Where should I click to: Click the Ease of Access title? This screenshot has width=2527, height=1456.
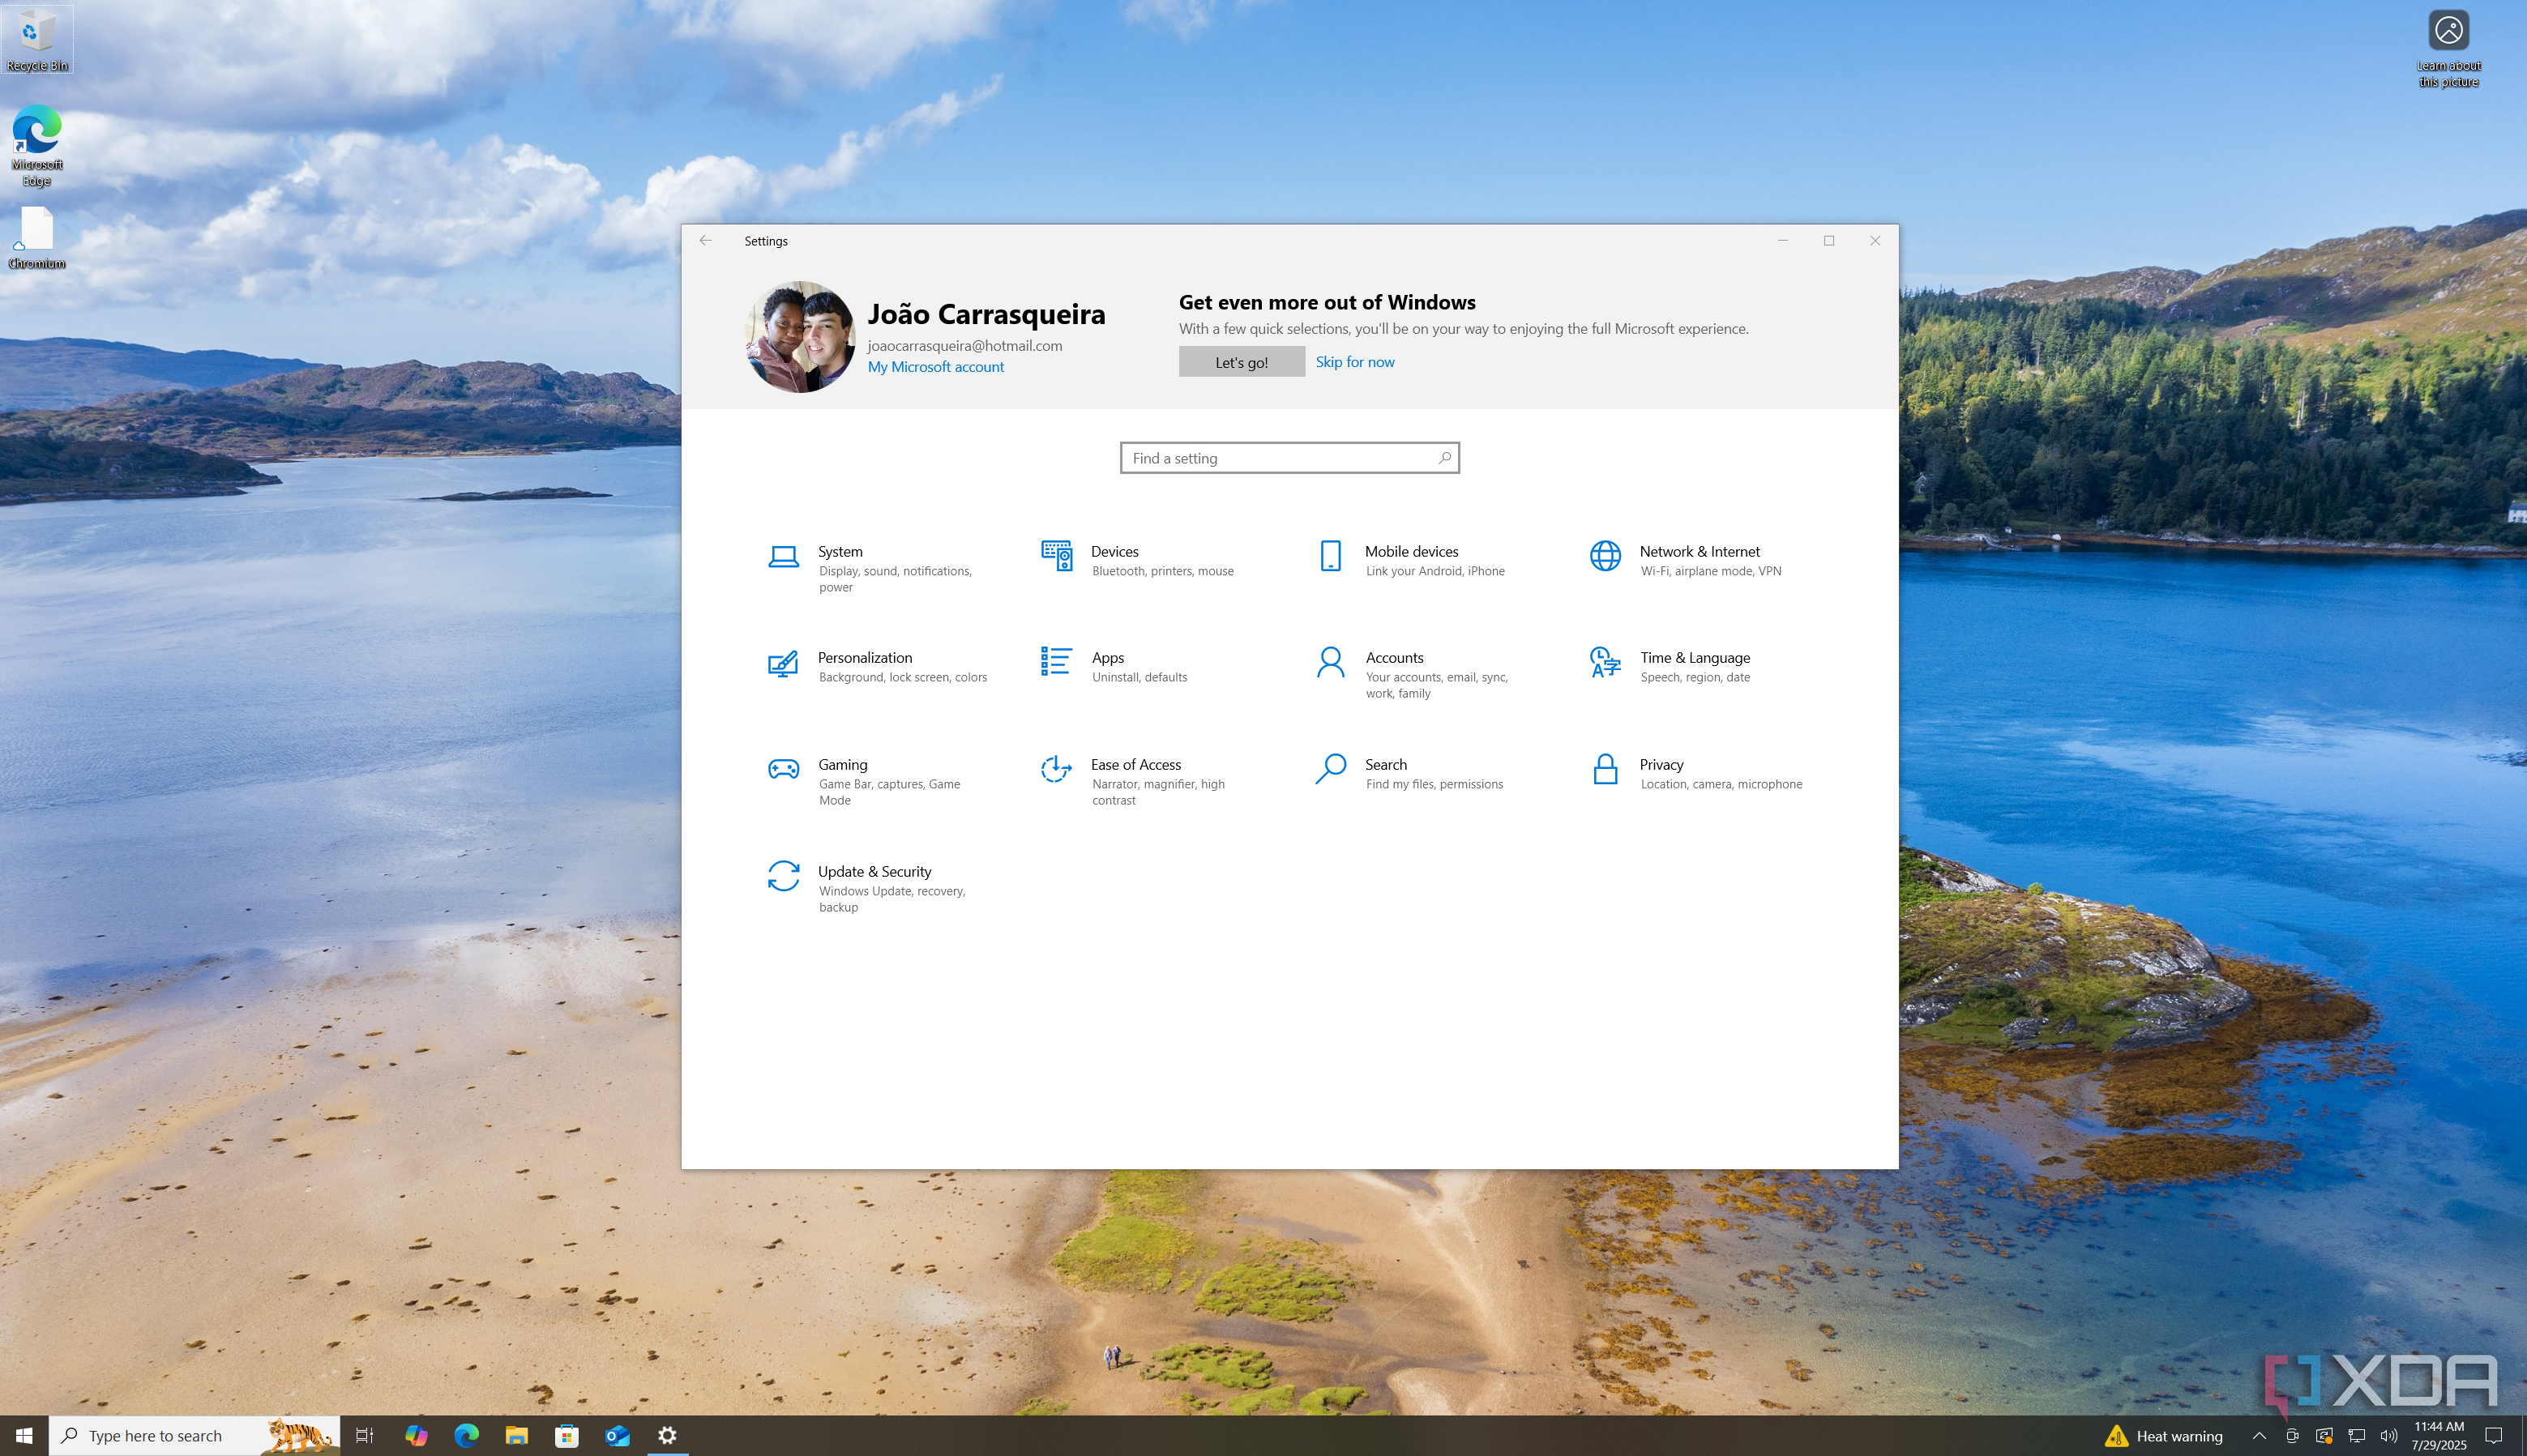point(1135,764)
